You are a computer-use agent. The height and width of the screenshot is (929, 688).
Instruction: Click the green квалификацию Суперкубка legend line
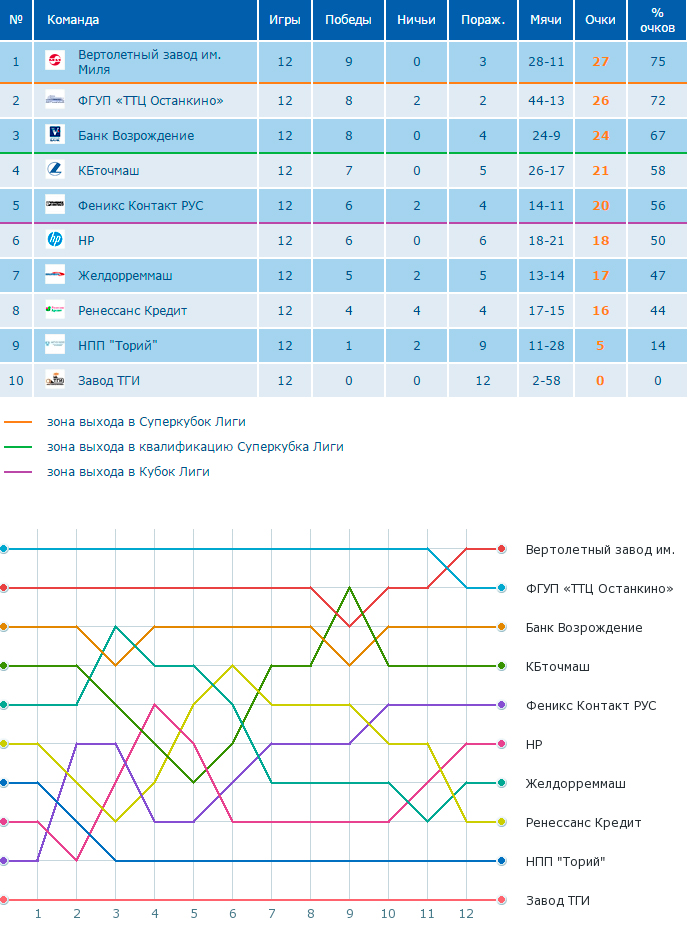[x=18, y=447]
